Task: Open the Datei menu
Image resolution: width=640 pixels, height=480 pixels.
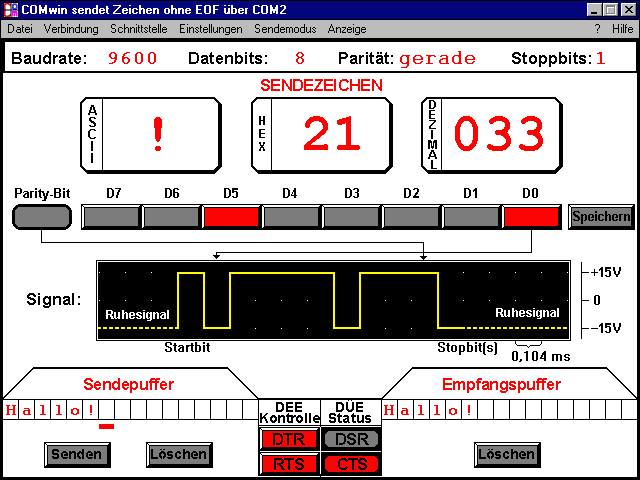Action: [20, 29]
